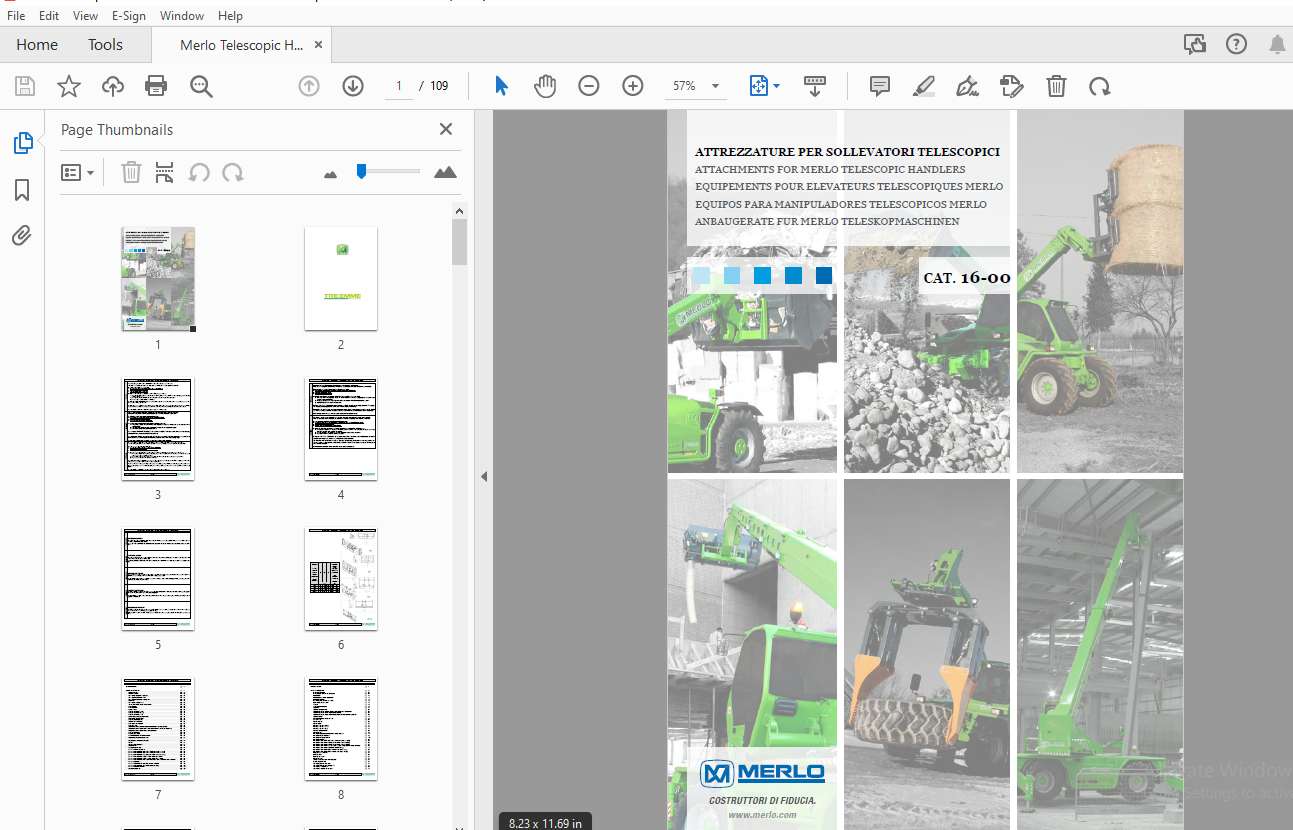Click the fit page mode icon
The image size is (1293, 830).
(x=758, y=86)
